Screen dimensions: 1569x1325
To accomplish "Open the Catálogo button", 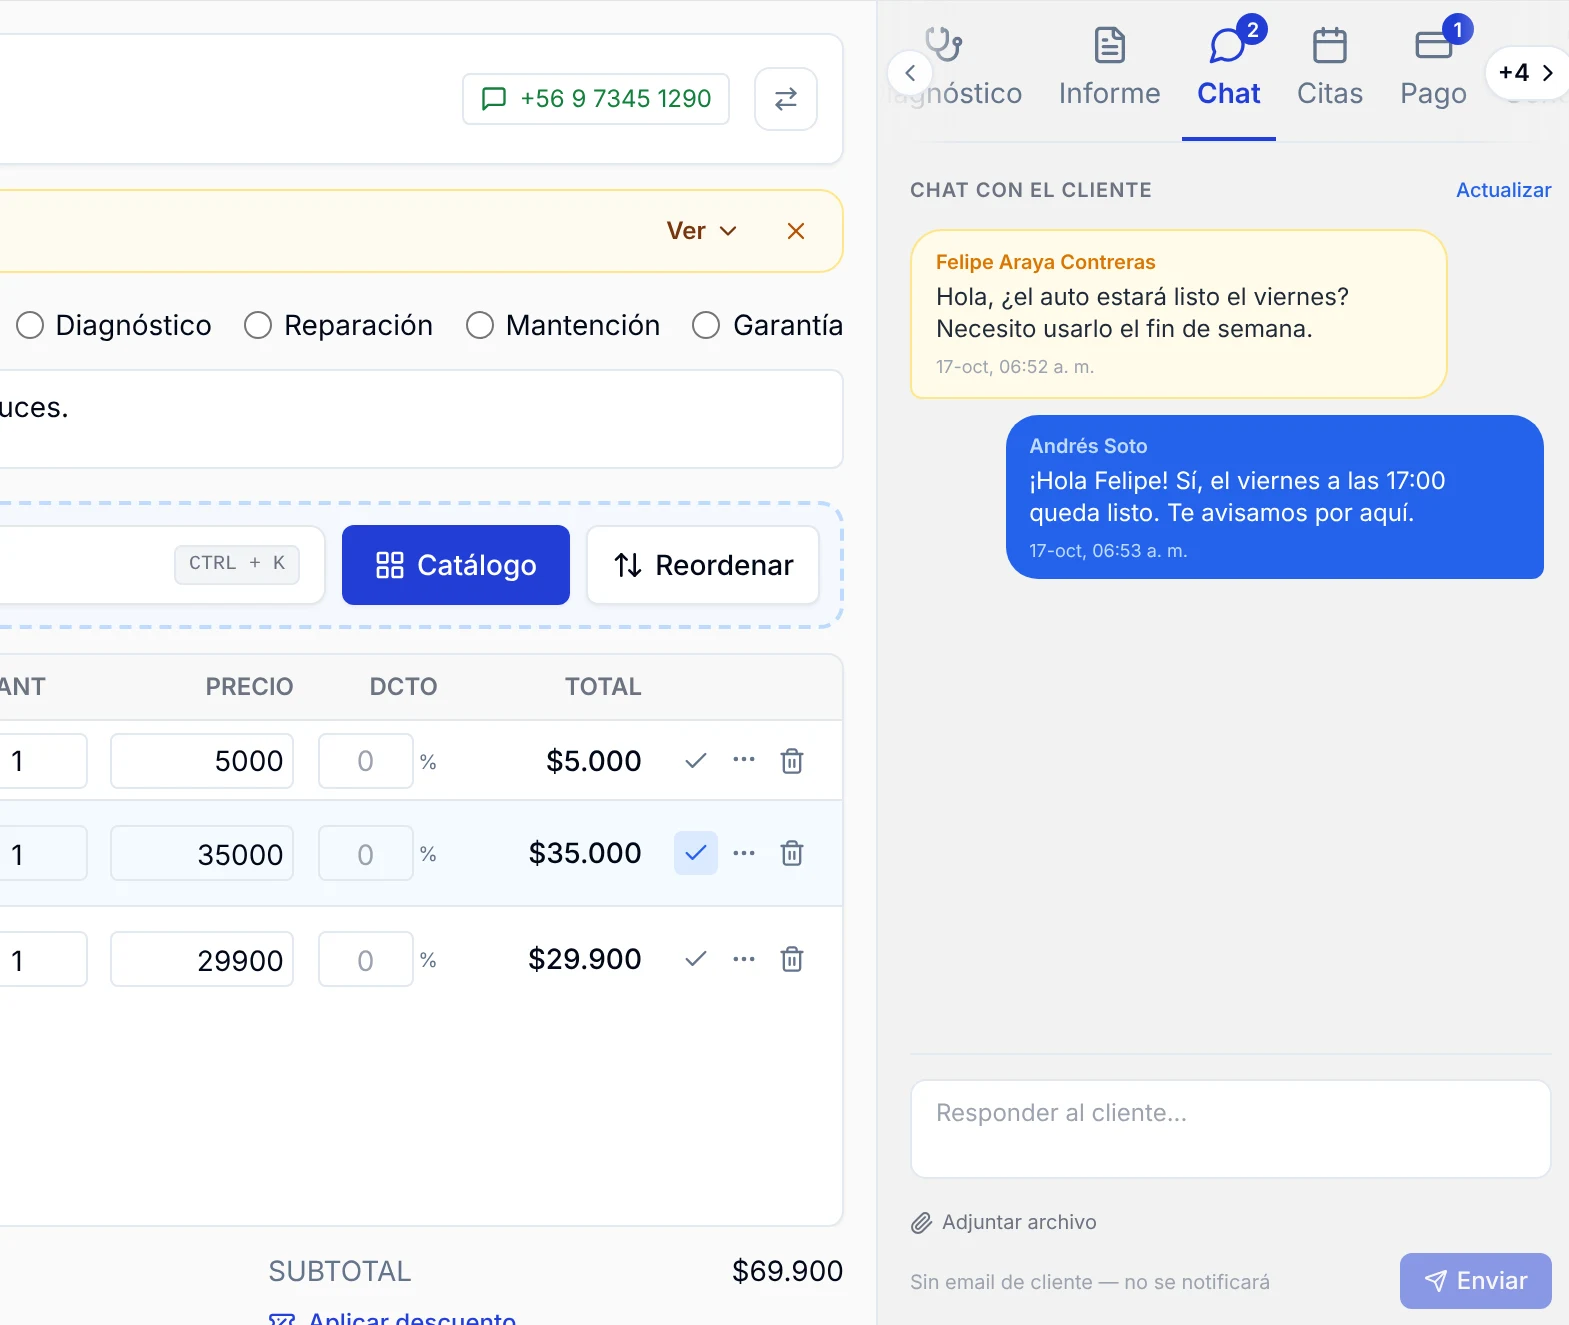I will click(x=456, y=565).
